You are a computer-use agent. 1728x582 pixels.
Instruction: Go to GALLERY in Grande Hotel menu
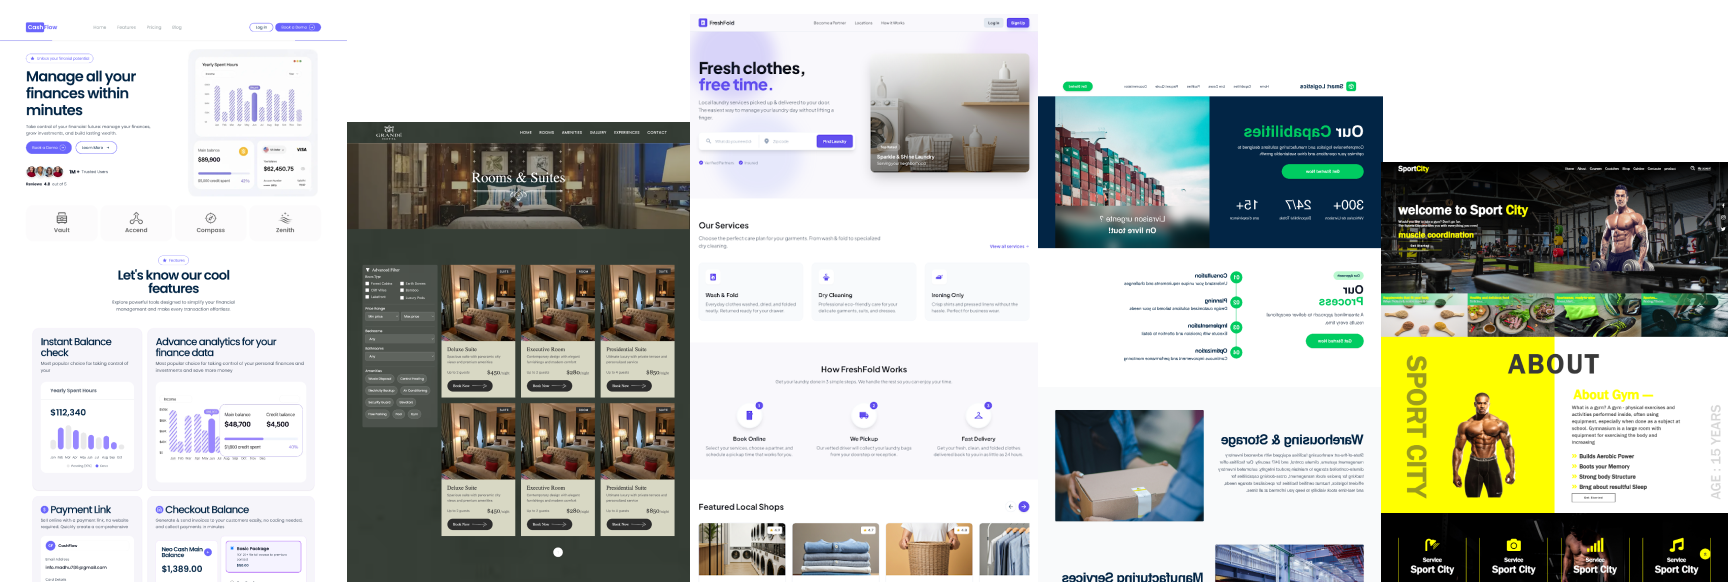[x=598, y=132]
